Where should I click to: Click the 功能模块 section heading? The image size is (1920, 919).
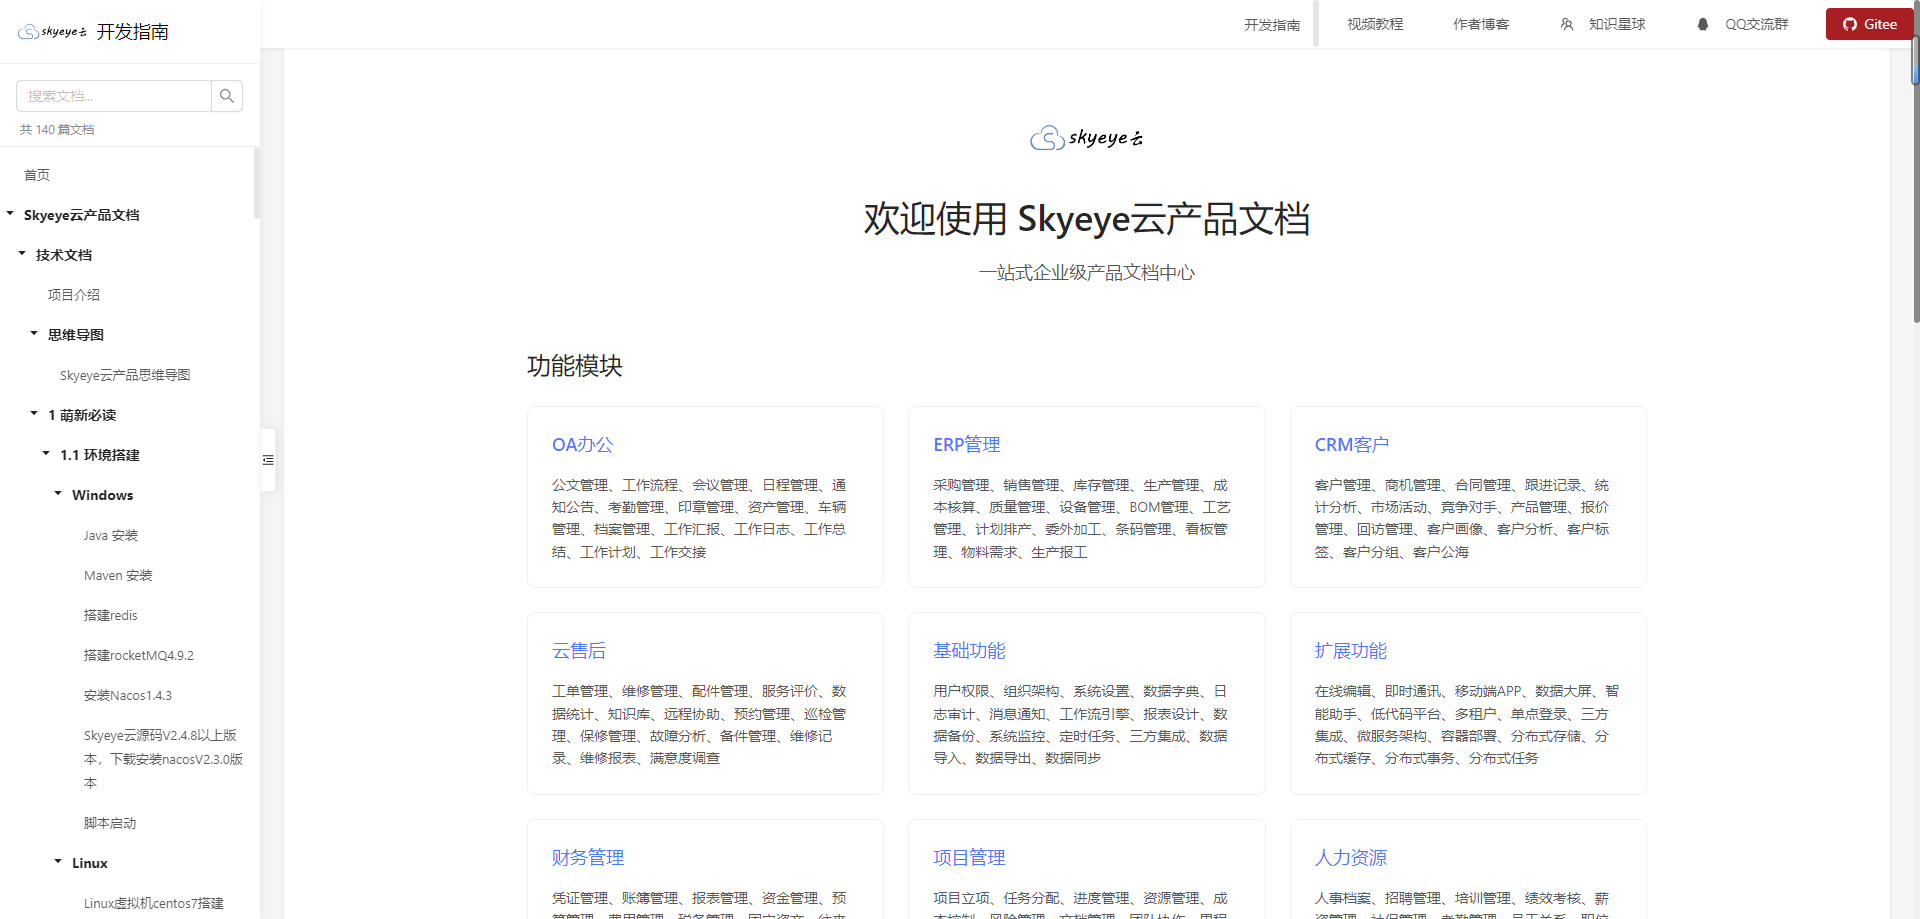(x=575, y=366)
